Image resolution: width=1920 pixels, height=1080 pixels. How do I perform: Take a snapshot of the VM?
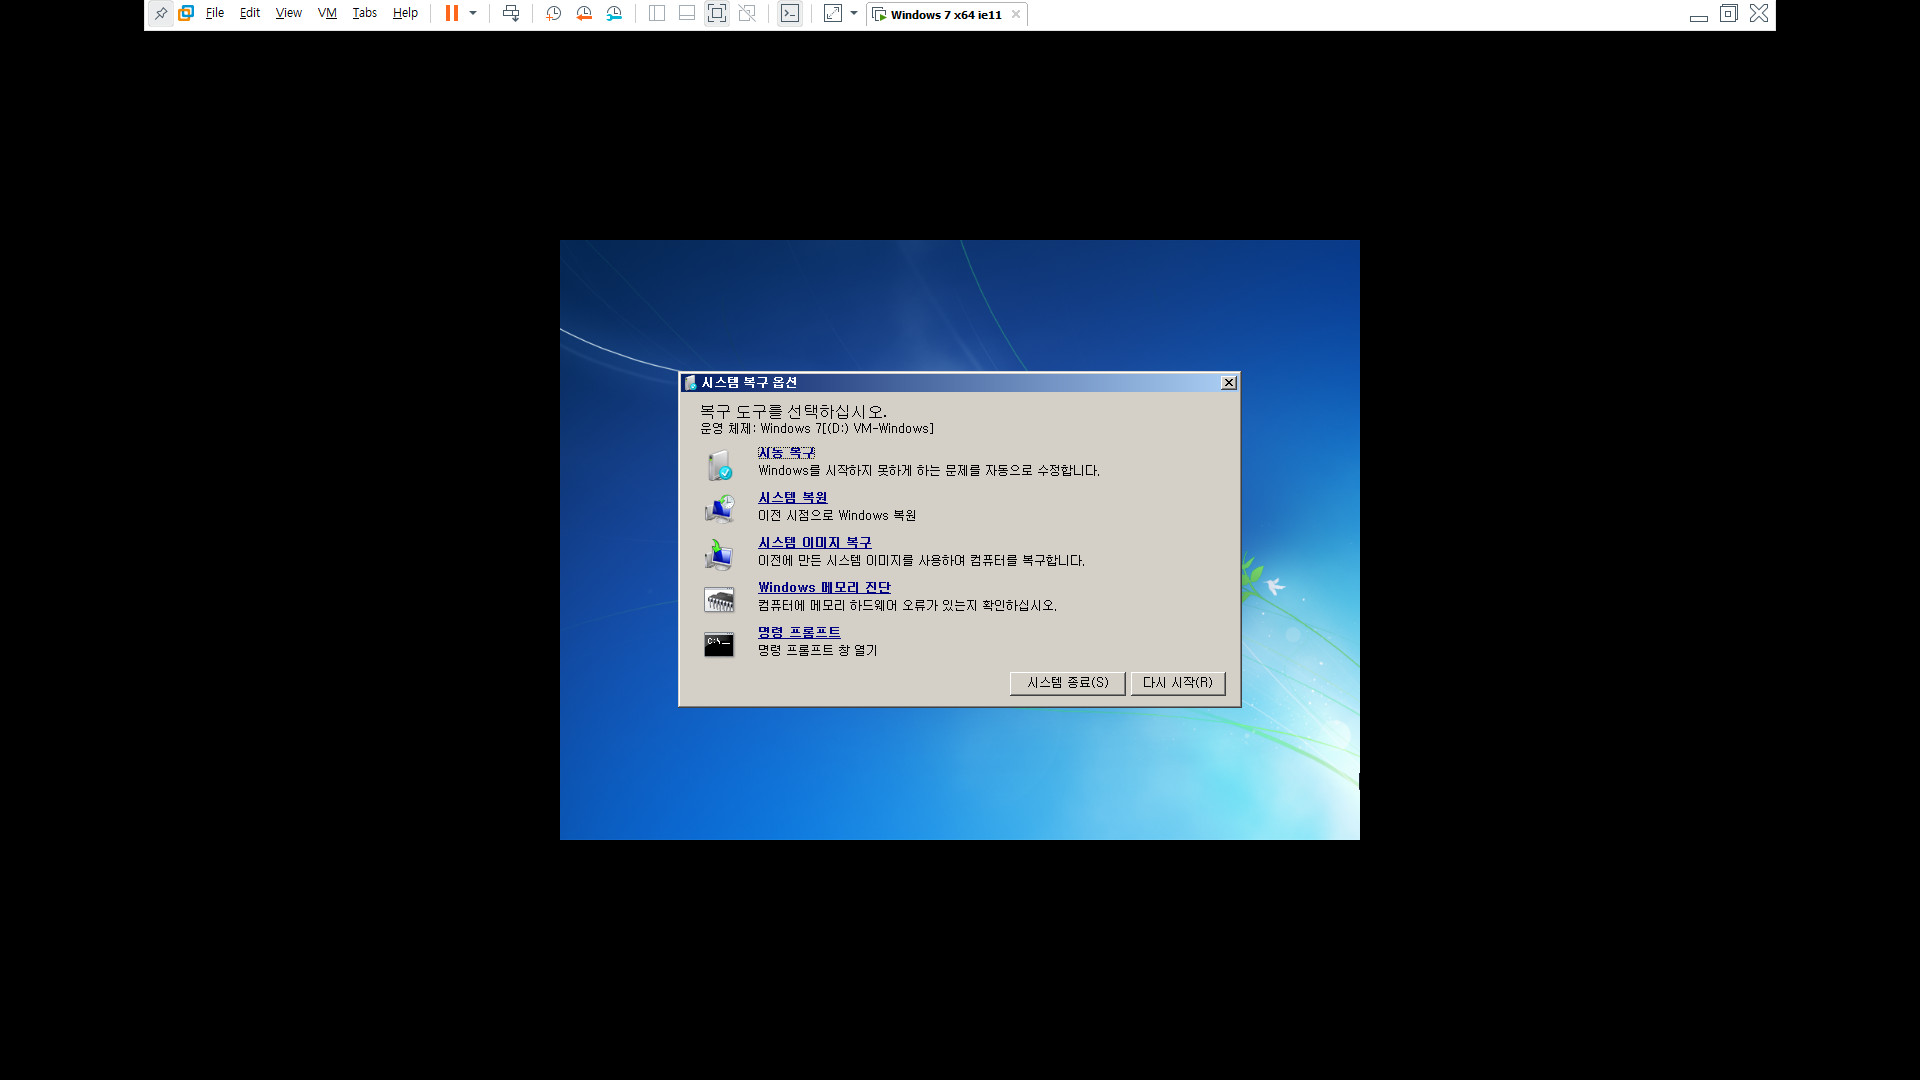[554, 14]
